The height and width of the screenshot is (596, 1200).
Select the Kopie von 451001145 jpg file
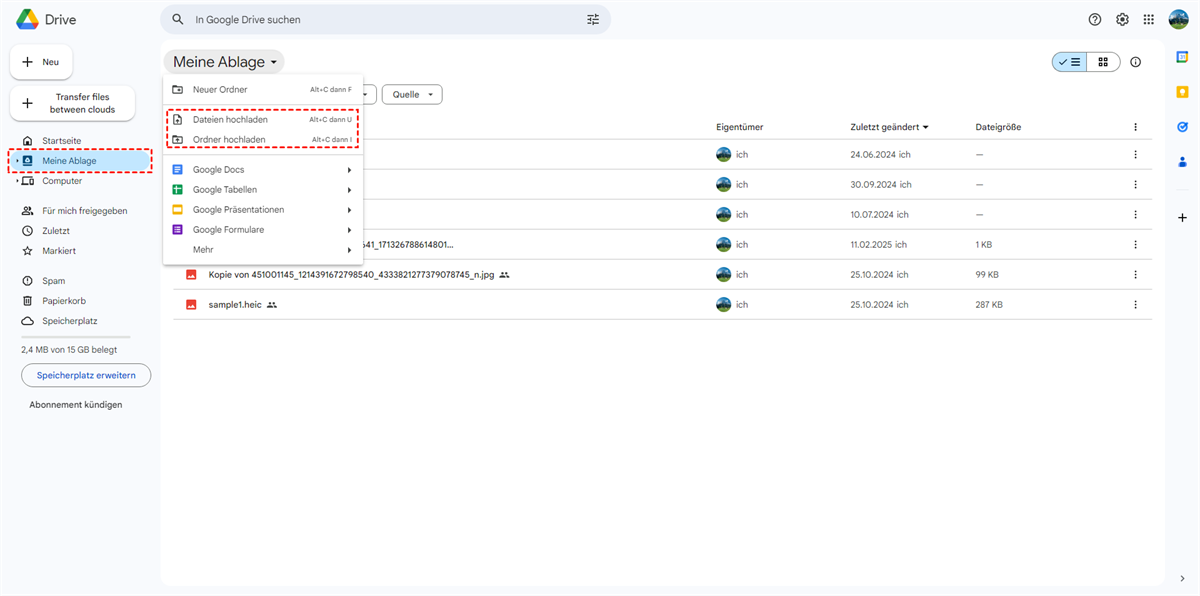(662, 274)
